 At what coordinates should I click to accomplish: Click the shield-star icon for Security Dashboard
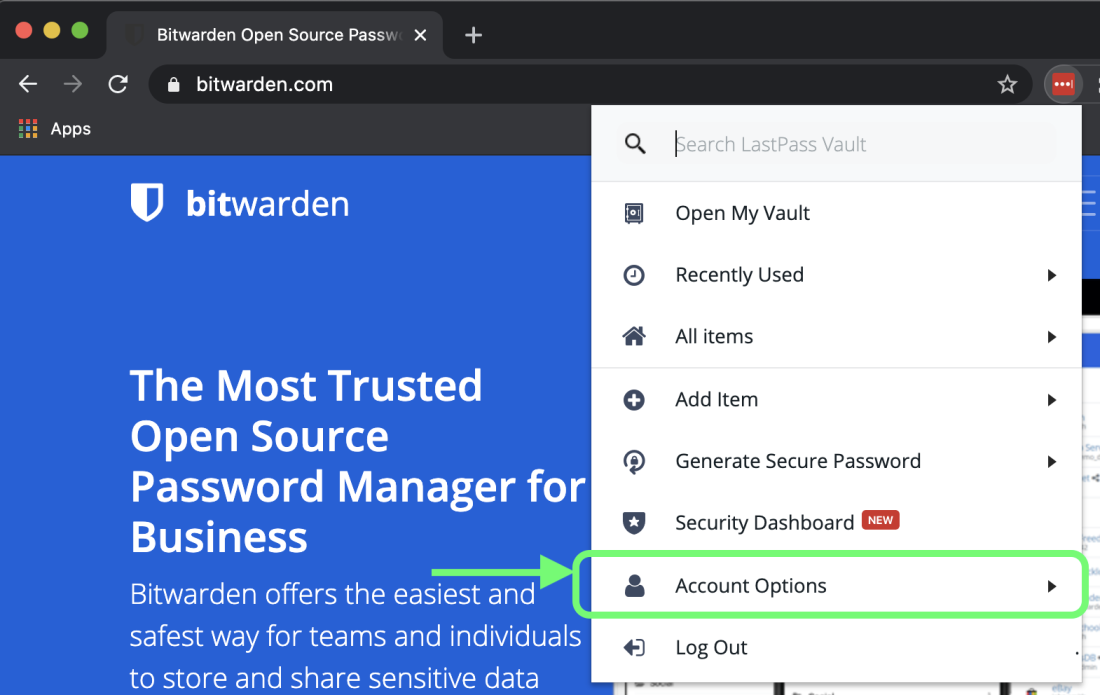(635, 521)
